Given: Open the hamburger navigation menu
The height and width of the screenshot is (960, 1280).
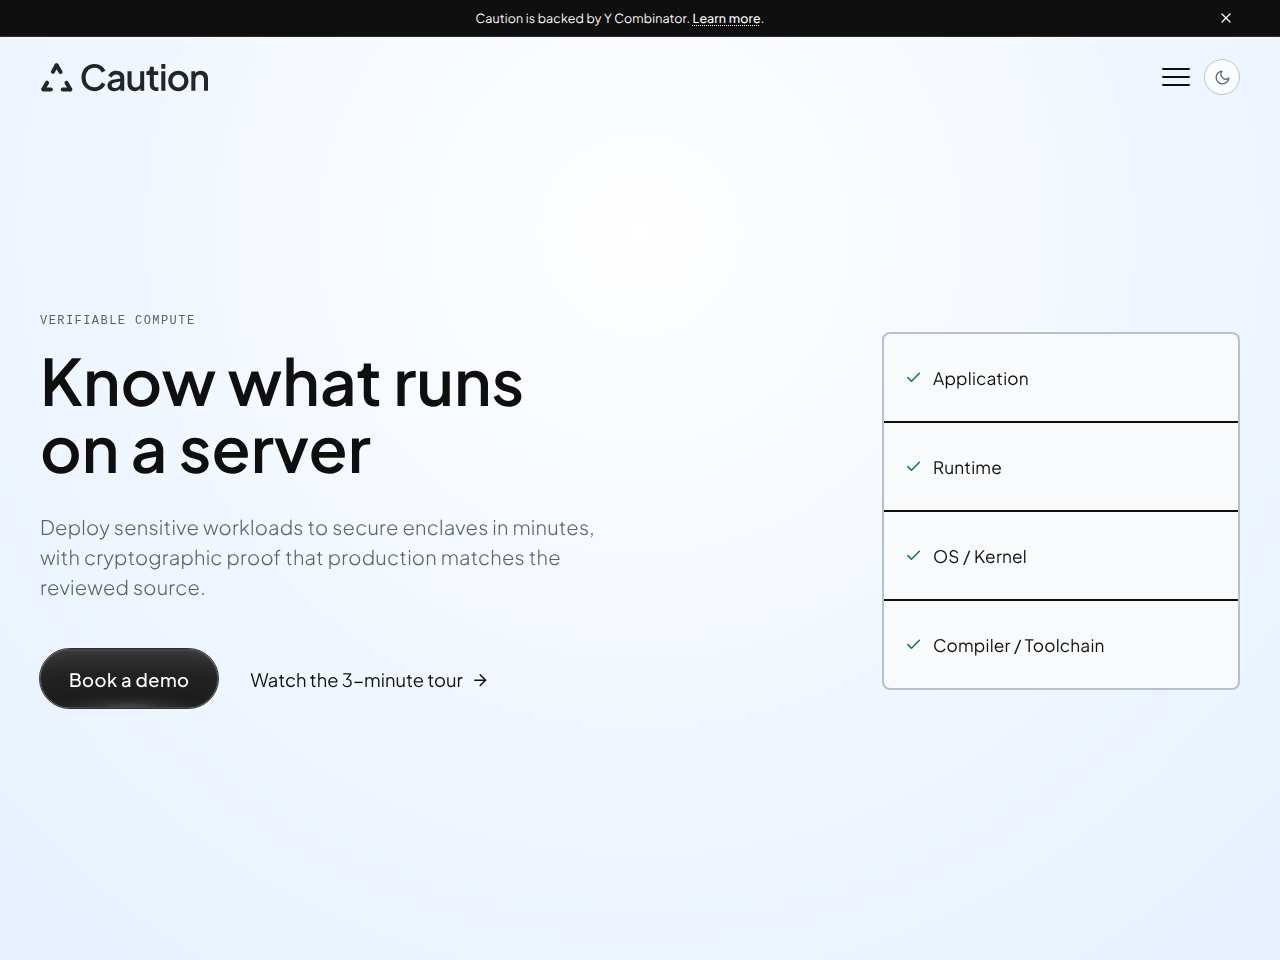Looking at the screenshot, I should [x=1176, y=77].
